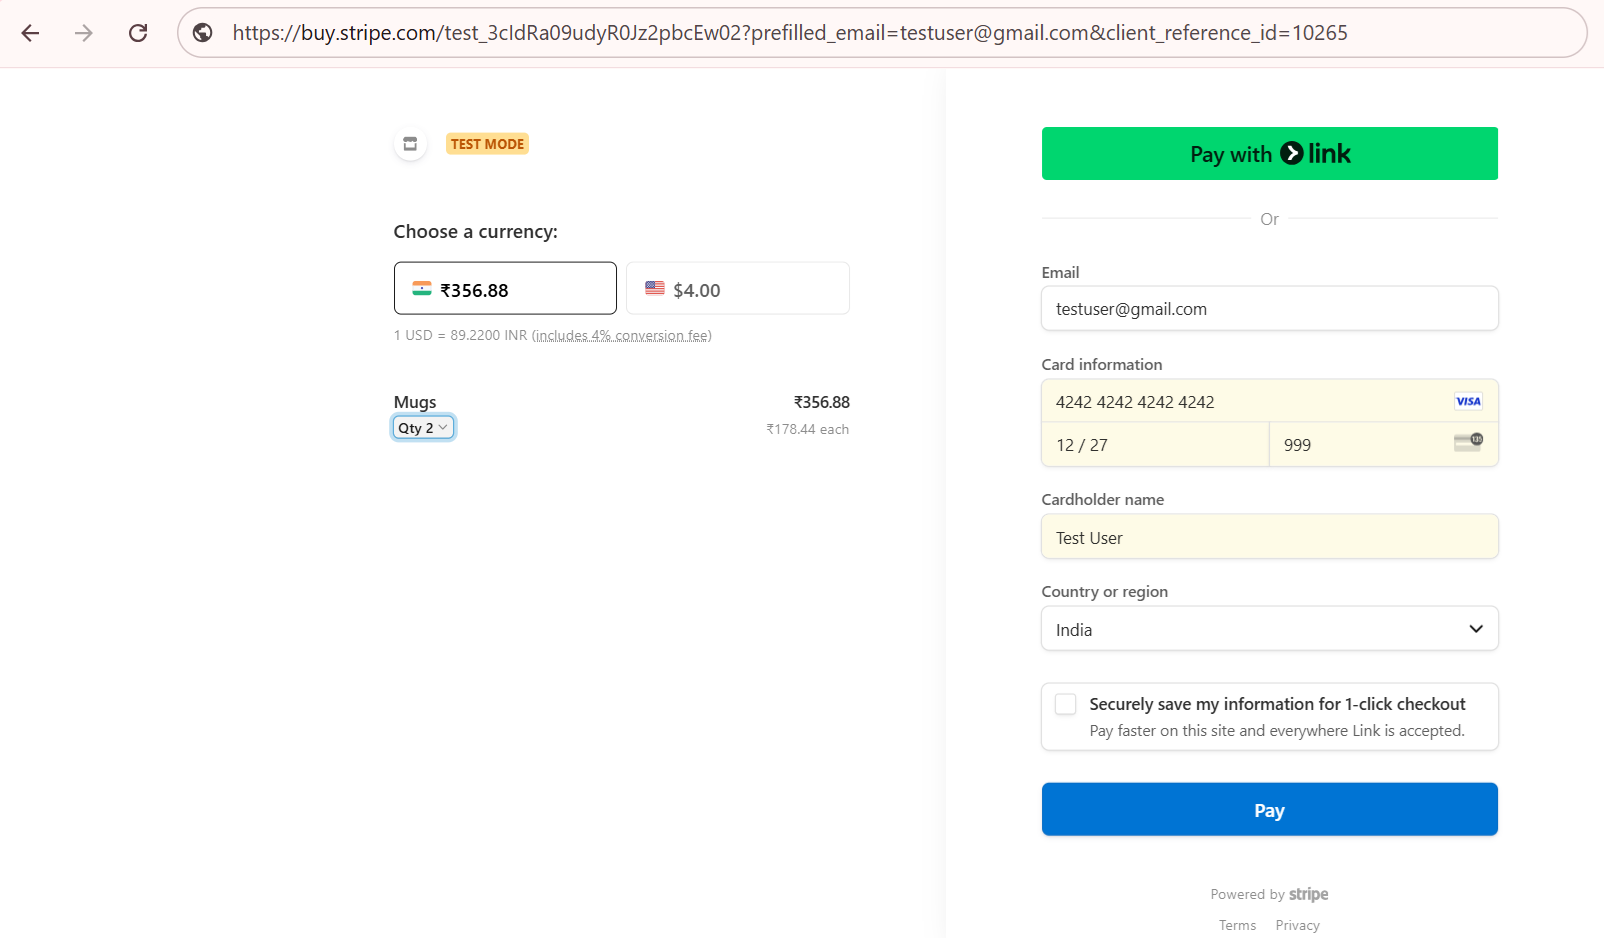Open the Privacy link

(x=1297, y=925)
